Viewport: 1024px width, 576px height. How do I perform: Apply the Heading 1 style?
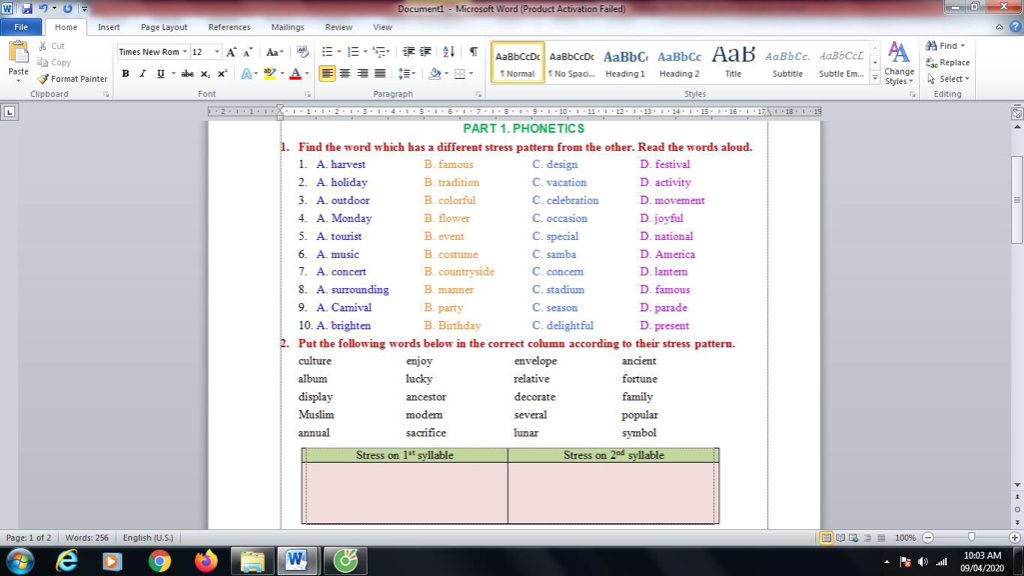tap(625, 63)
